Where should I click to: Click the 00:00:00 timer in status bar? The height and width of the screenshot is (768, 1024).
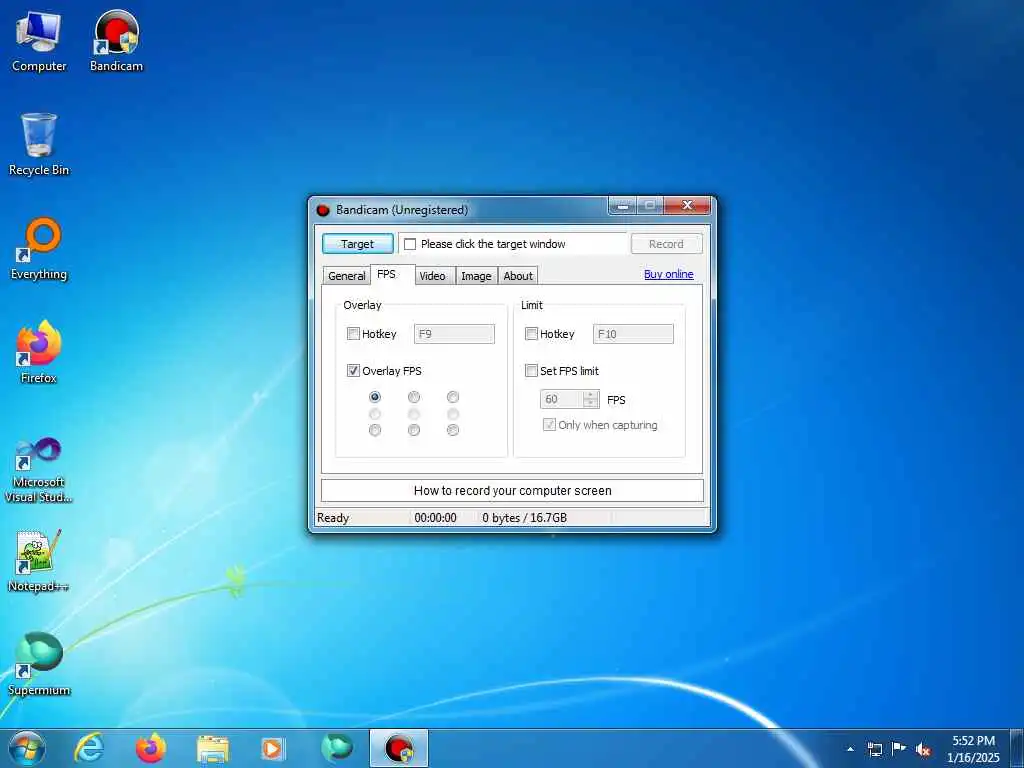pyautogui.click(x=436, y=518)
